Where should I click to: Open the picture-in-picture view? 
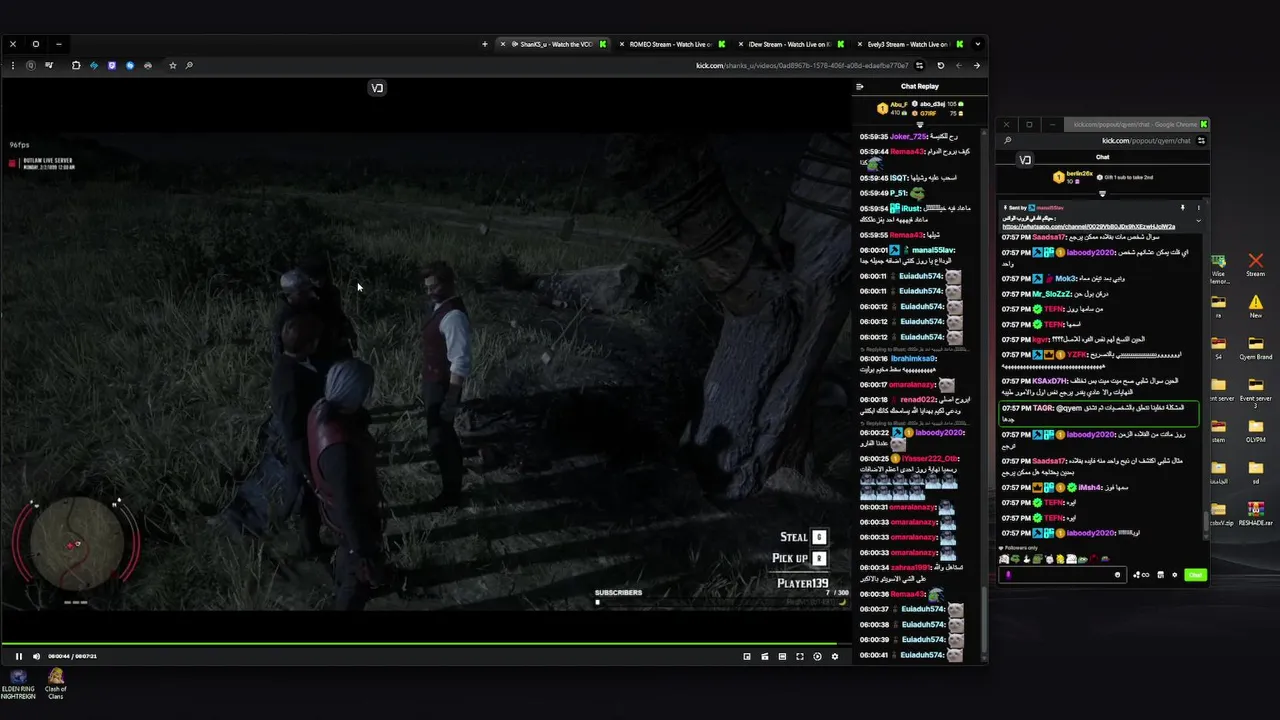pos(747,656)
